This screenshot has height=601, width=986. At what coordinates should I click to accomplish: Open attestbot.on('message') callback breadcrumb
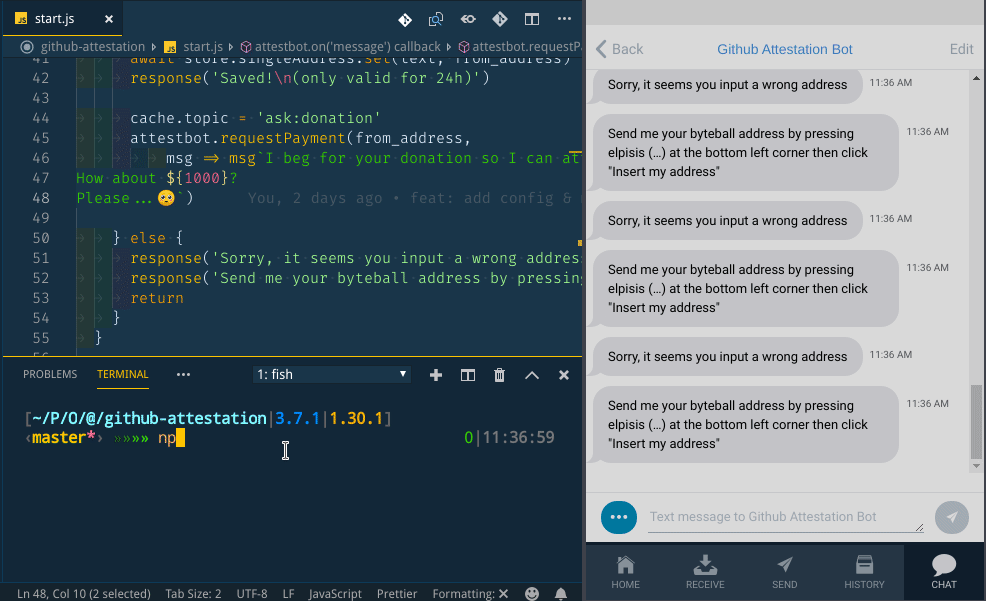coord(341,47)
